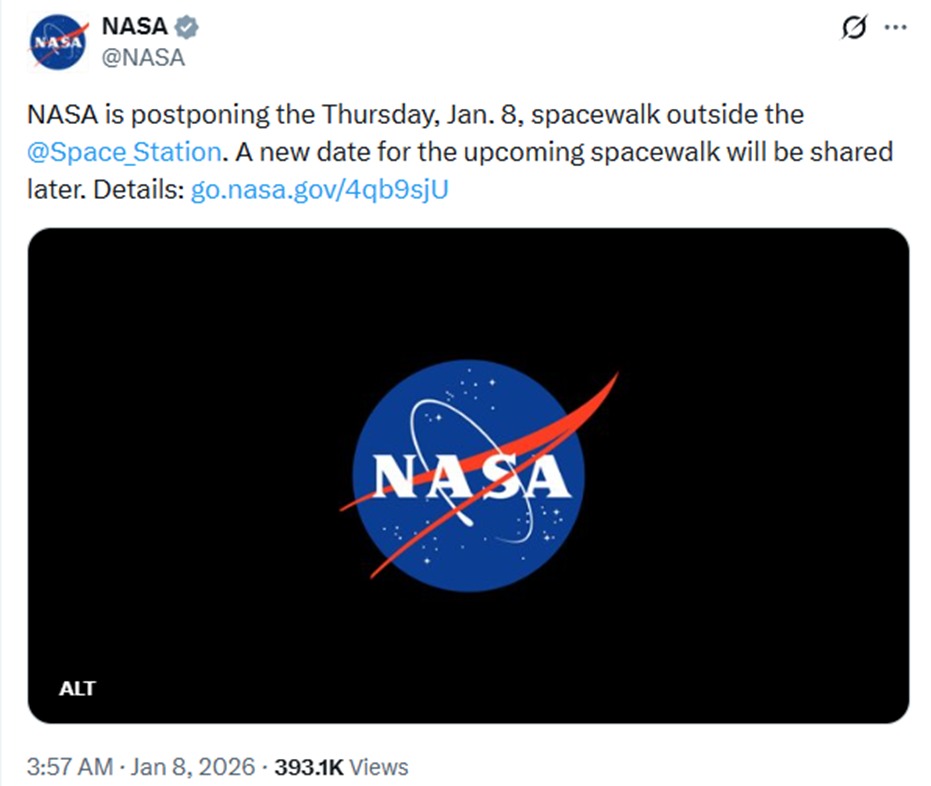Click the word Views after the count
Viewport: 931px width, 786px height.
pyautogui.click(x=379, y=767)
